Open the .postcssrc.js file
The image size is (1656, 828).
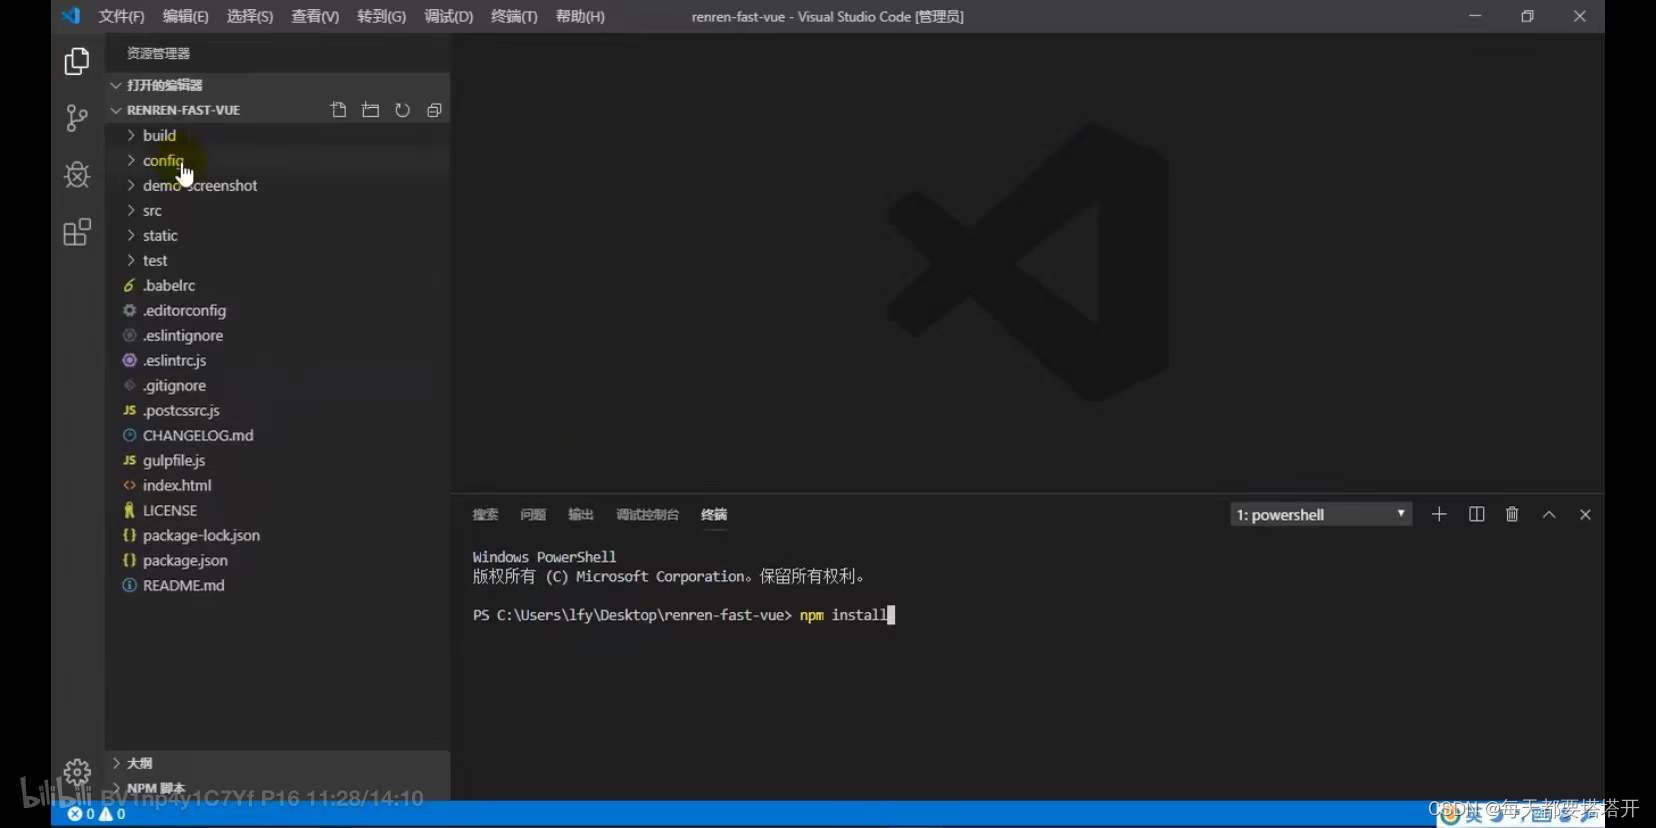pos(278,410)
